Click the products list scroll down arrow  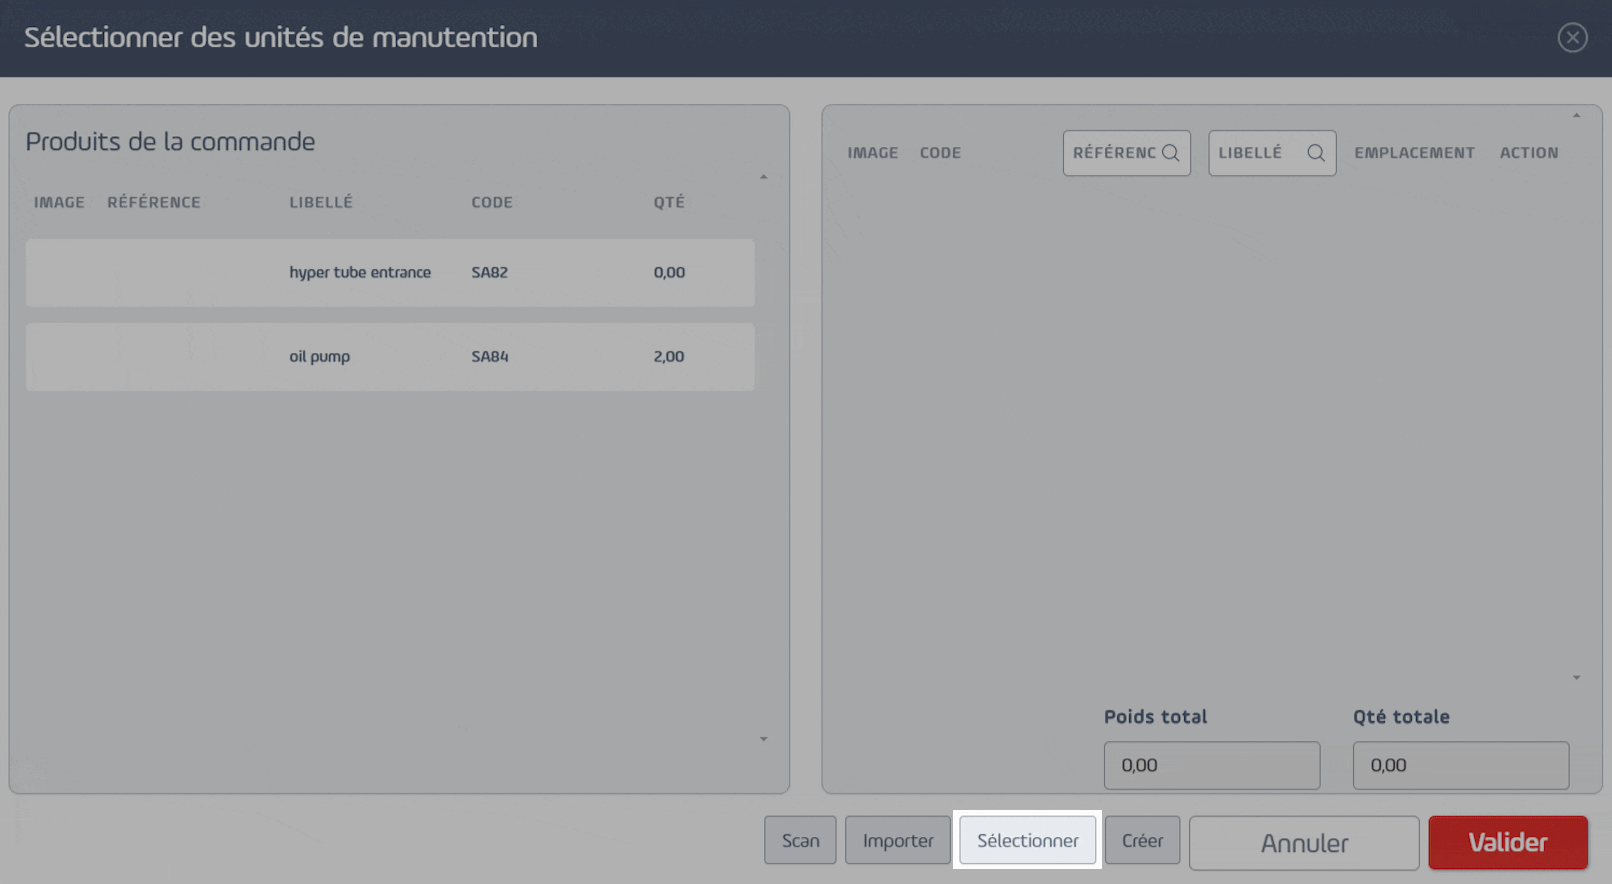(x=763, y=739)
